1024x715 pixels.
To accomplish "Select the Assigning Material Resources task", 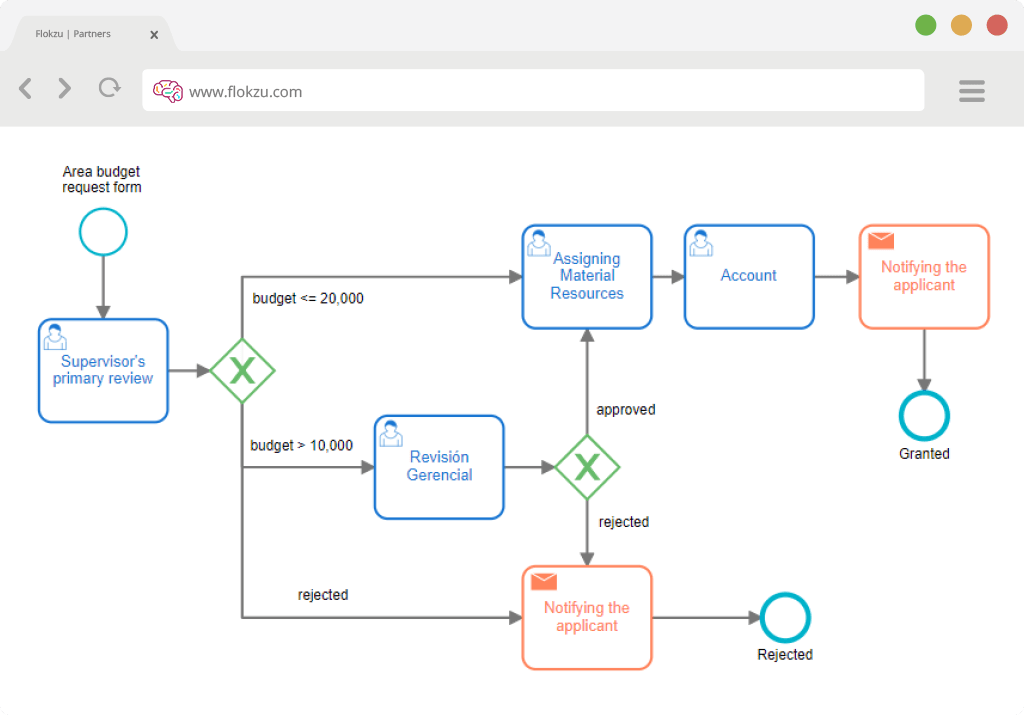I will pos(587,277).
